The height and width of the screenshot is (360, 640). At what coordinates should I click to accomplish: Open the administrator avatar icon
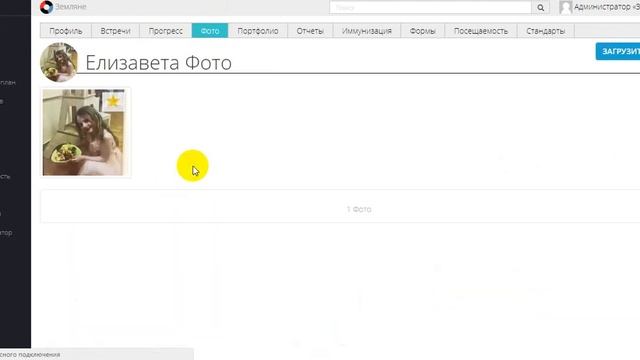(x=566, y=7)
